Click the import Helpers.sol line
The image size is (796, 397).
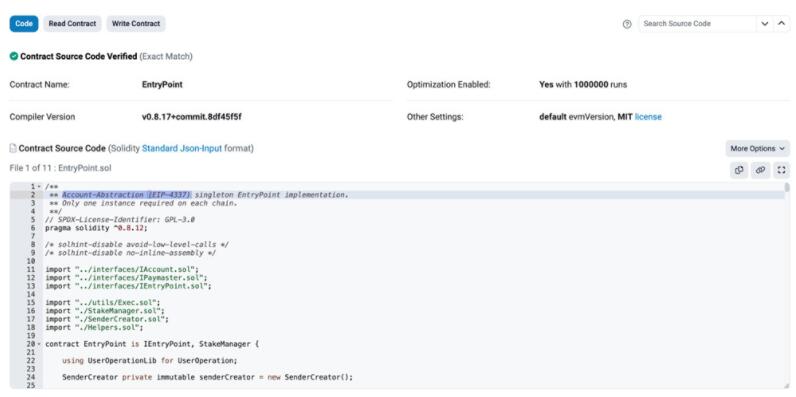pos(94,327)
